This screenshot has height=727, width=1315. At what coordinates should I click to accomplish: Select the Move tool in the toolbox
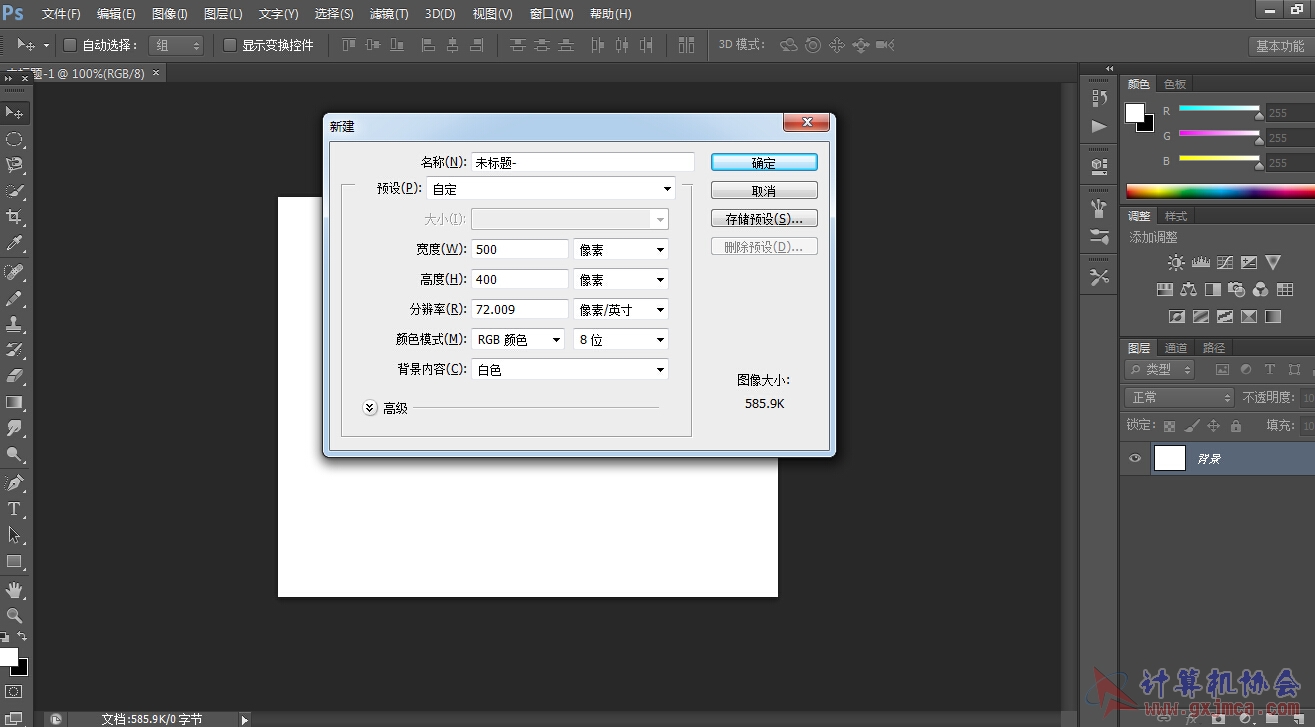point(14,112)
